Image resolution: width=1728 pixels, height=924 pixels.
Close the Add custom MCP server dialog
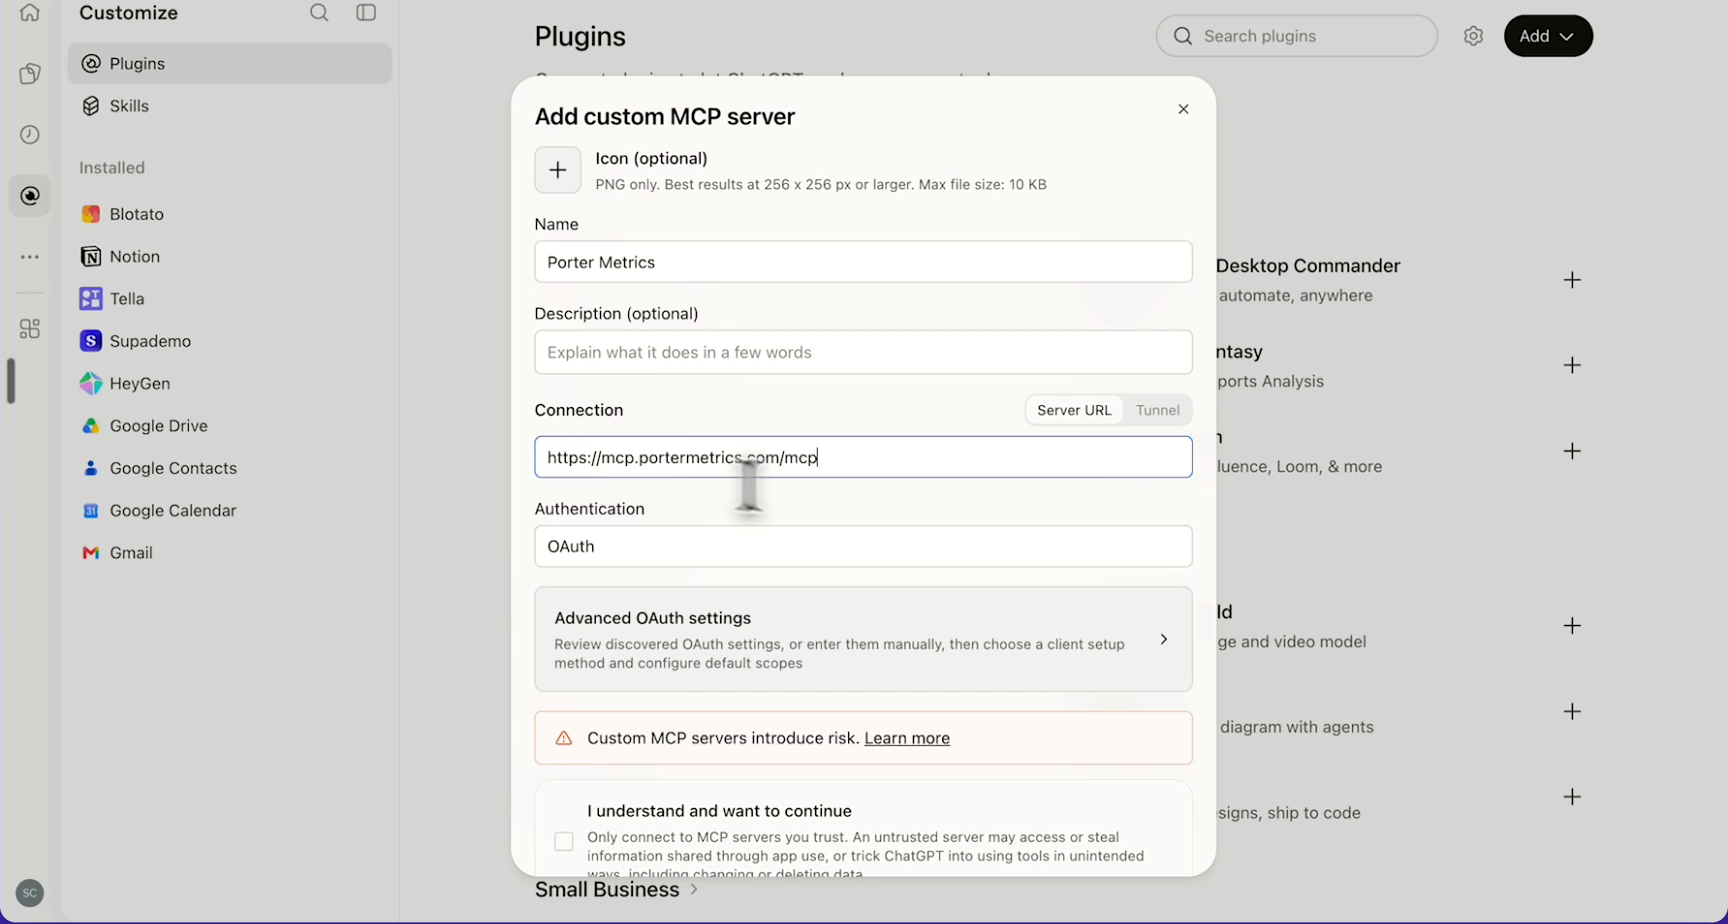click(x=1183, y=109)
